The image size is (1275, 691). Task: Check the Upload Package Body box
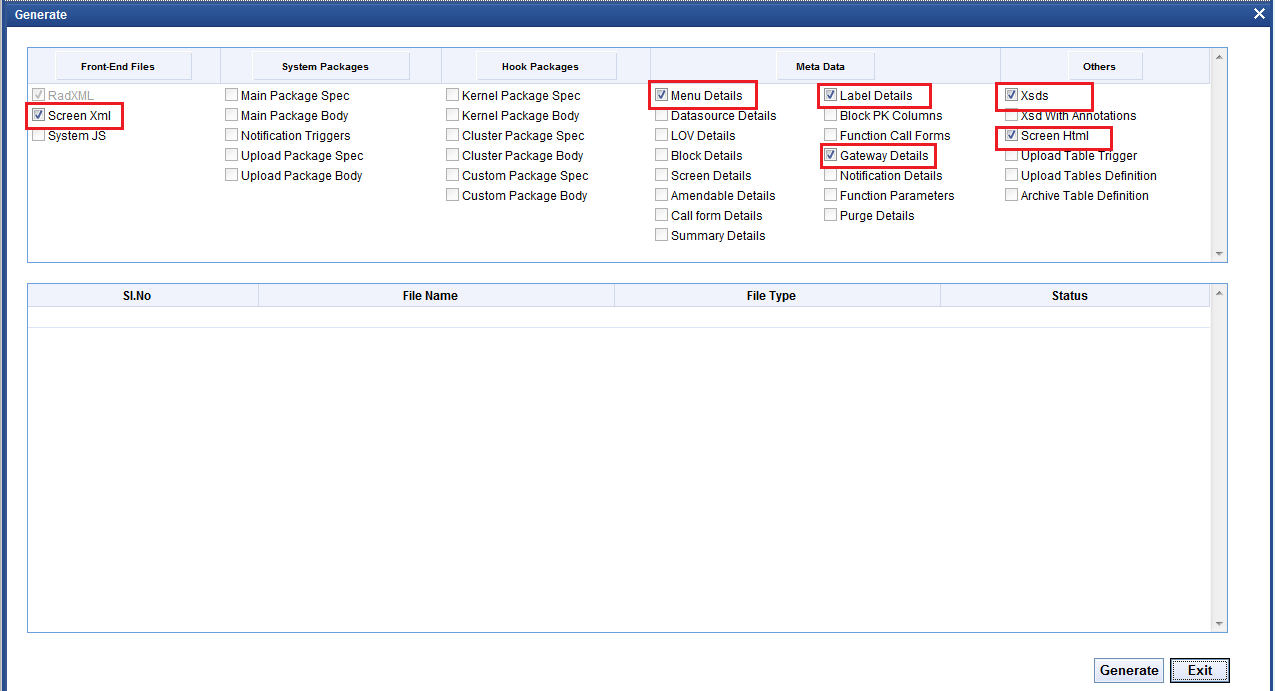coord(232,176)
